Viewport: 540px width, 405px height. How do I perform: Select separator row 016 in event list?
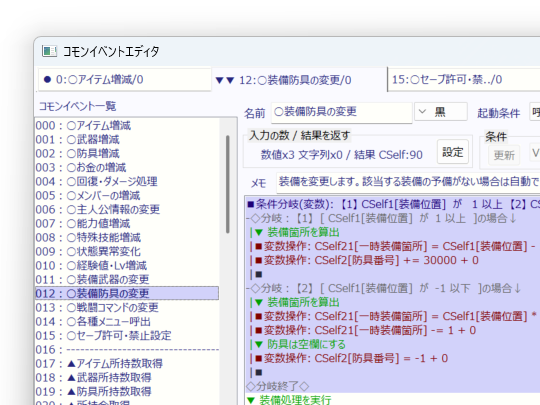click(127, 350)
